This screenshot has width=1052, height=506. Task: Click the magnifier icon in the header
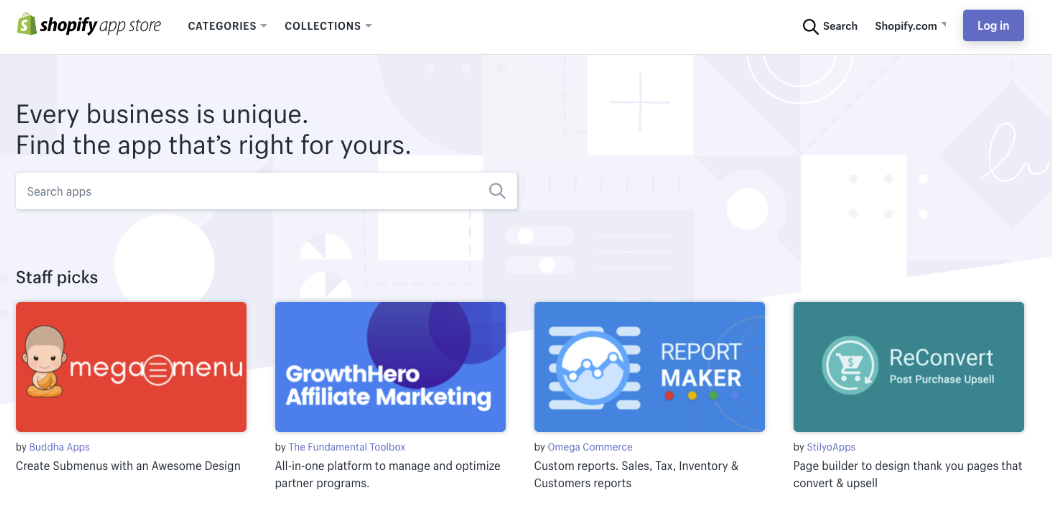pos(810,26)
